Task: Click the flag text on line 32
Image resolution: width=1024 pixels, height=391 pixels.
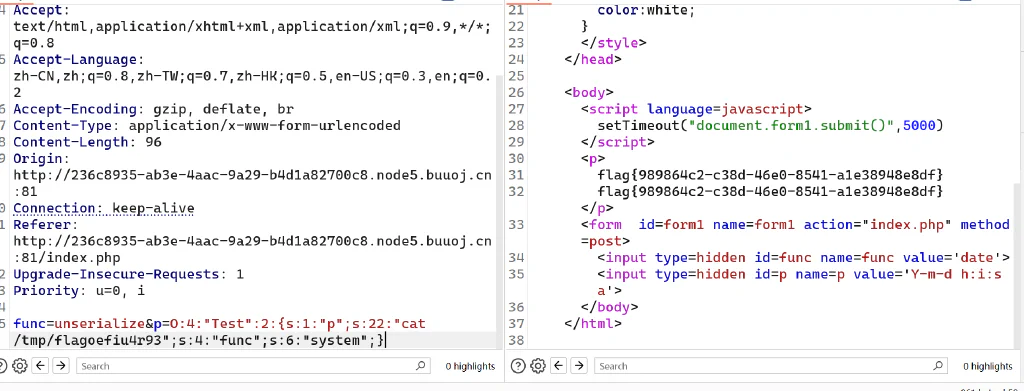Action: pos(771,191)
